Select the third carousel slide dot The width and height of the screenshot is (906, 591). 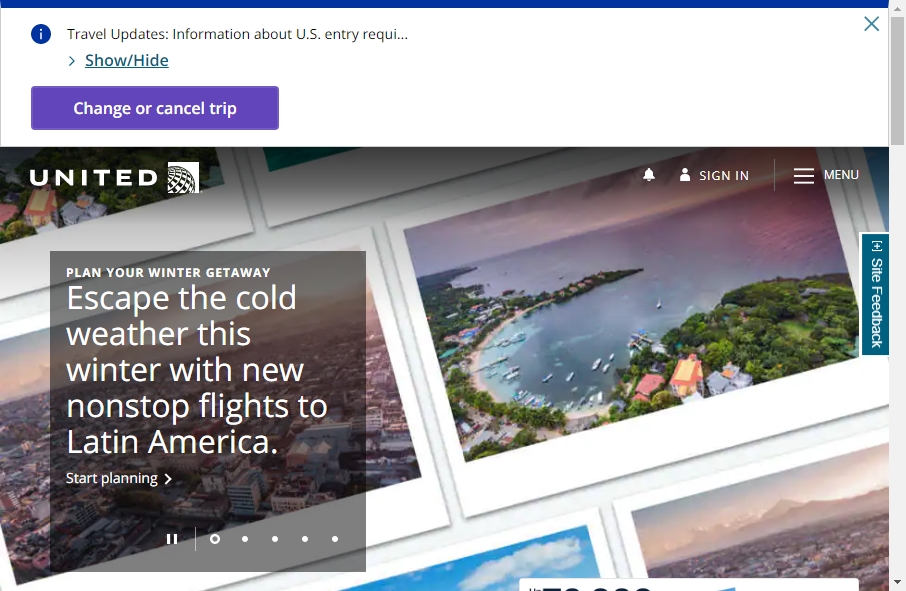[x=275, y=539]
